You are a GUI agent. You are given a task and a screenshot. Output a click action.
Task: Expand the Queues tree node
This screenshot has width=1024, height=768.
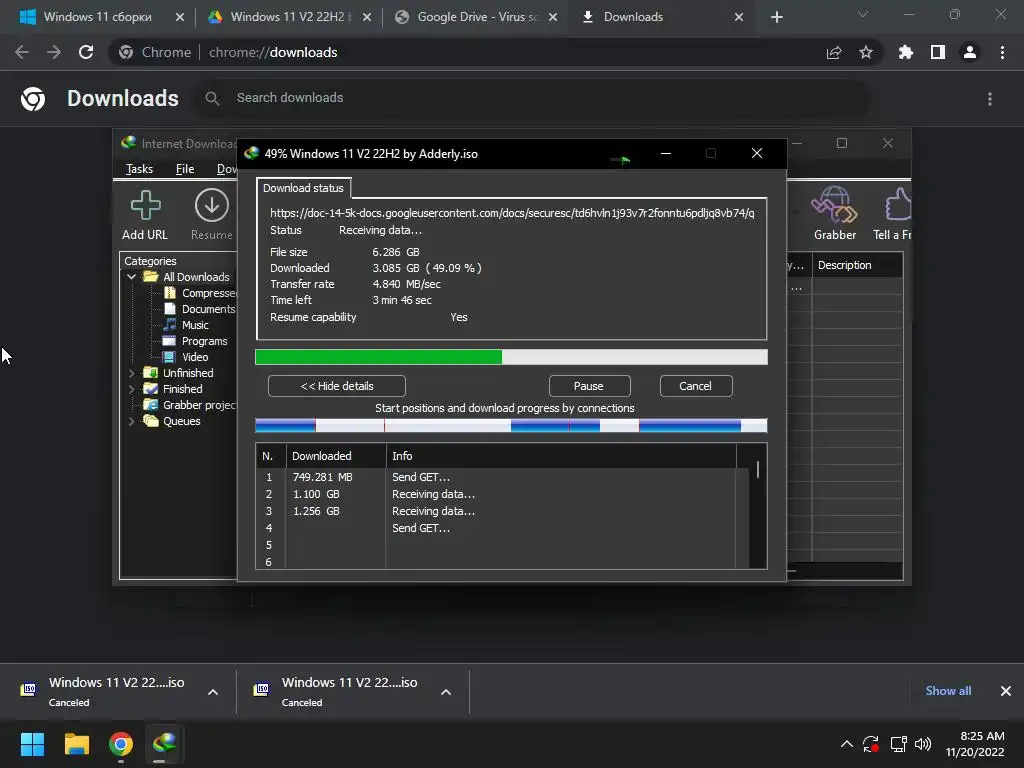pos(131,421)
